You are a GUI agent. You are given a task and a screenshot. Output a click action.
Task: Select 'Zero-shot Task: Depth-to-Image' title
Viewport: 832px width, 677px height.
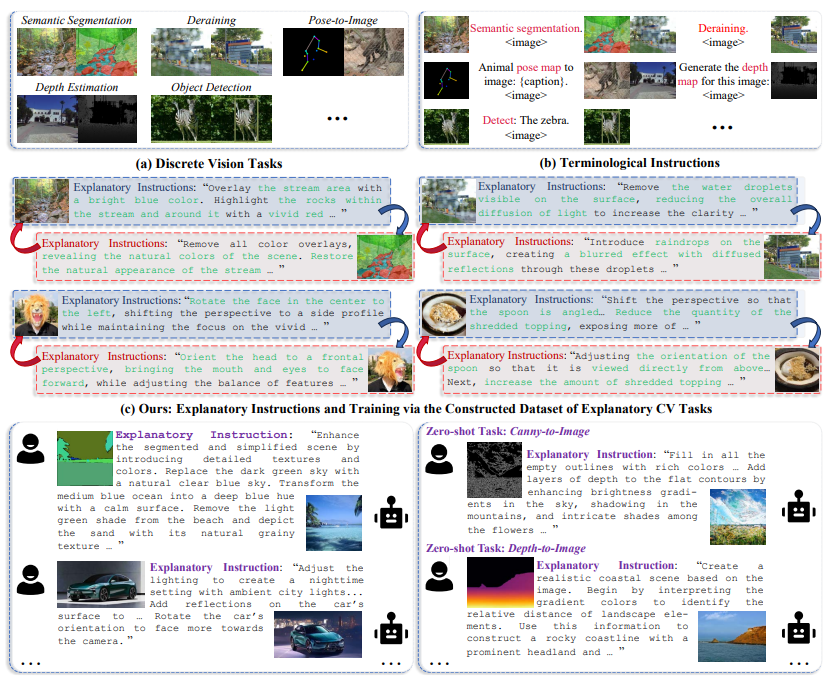[506, 548]
